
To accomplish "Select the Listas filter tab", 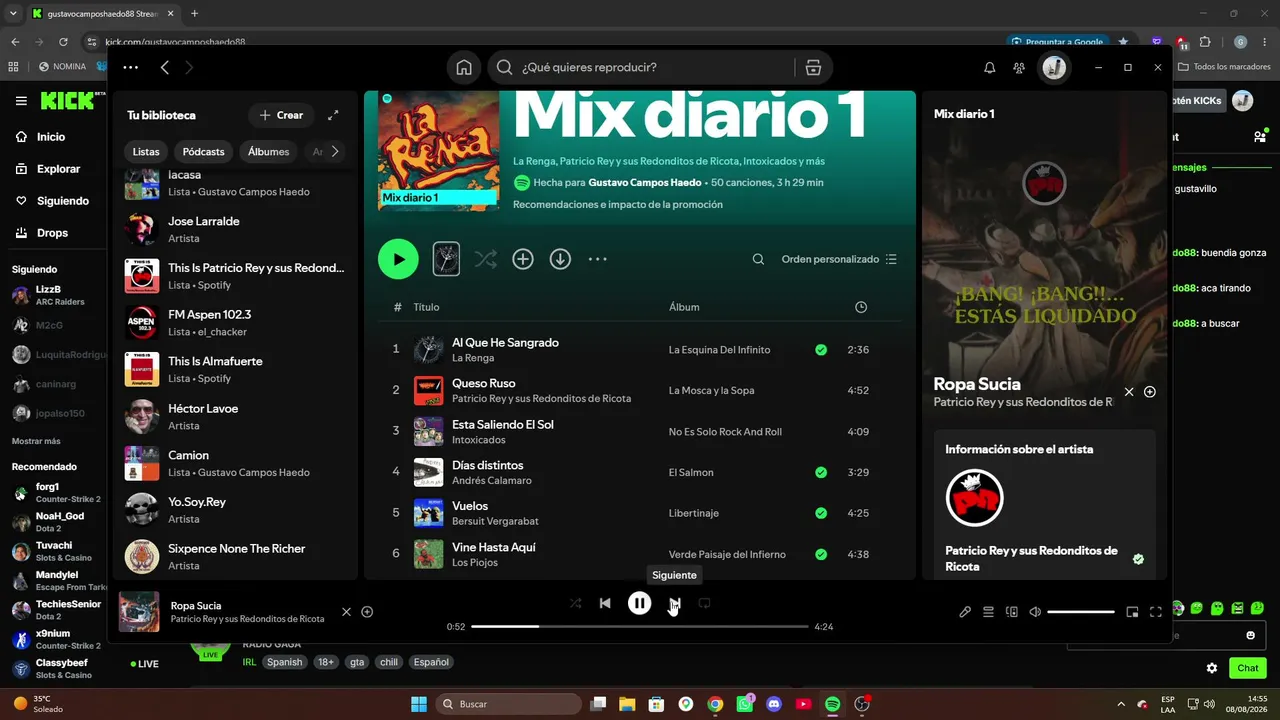I will [x=146, y=152].
